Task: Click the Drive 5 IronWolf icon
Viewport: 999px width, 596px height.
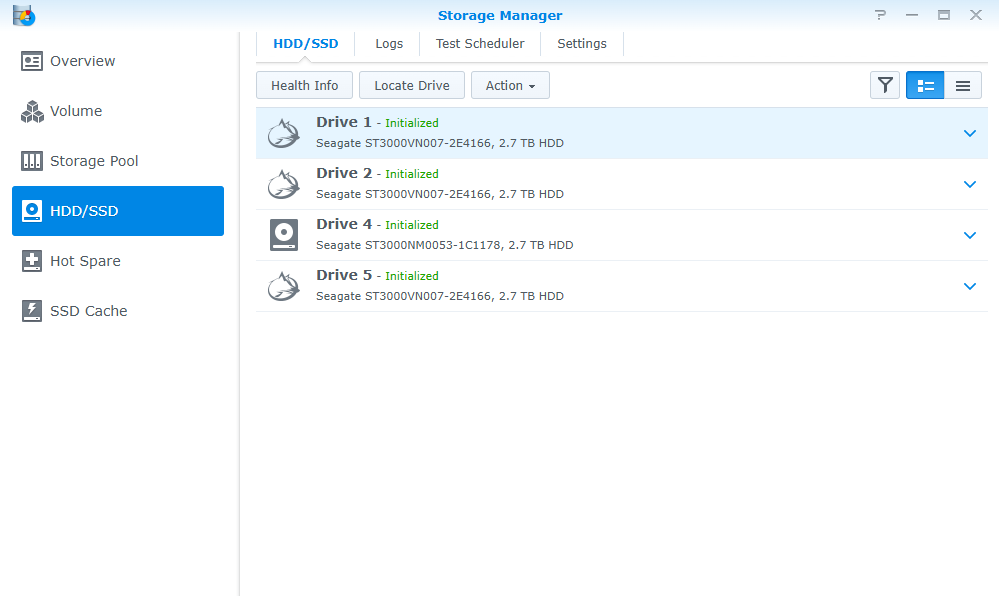Action: click(284, 286)
